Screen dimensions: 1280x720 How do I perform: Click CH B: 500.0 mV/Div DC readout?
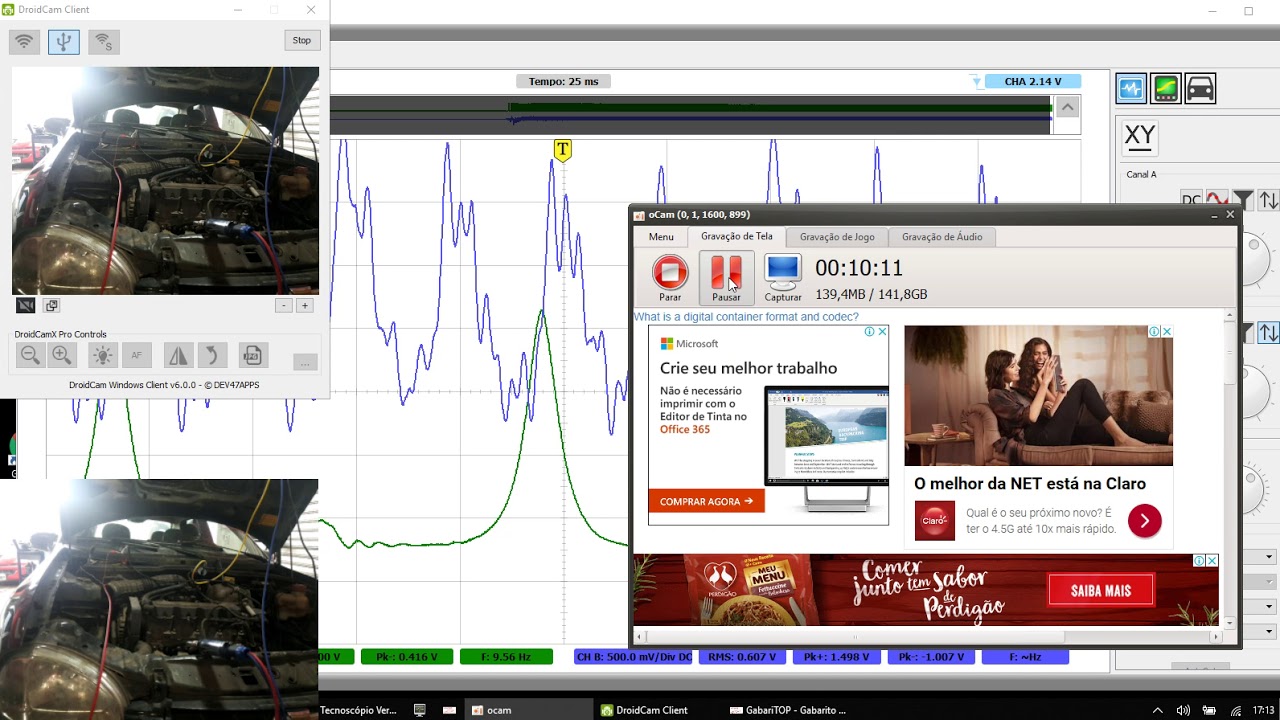click(x=633, y=657)
